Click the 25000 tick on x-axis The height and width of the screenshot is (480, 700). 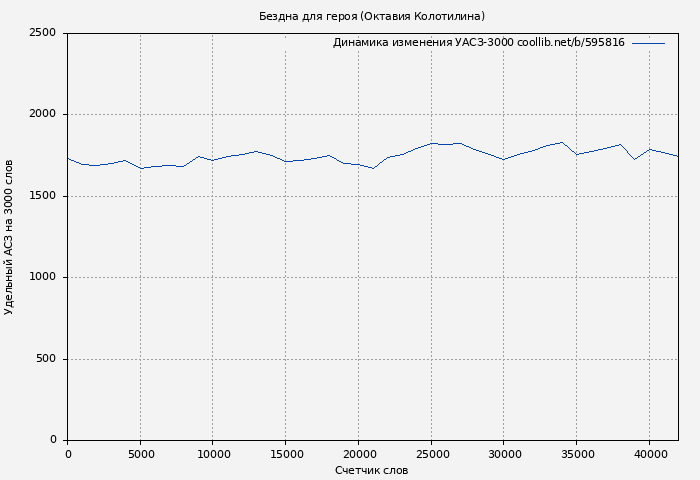pos(431,454)
